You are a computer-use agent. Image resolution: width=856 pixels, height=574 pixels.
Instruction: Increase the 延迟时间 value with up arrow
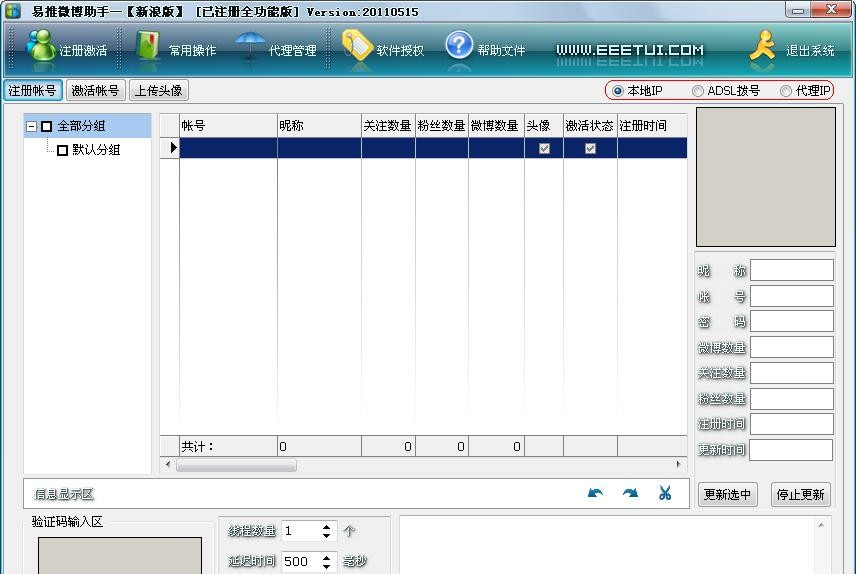[326, 557]
